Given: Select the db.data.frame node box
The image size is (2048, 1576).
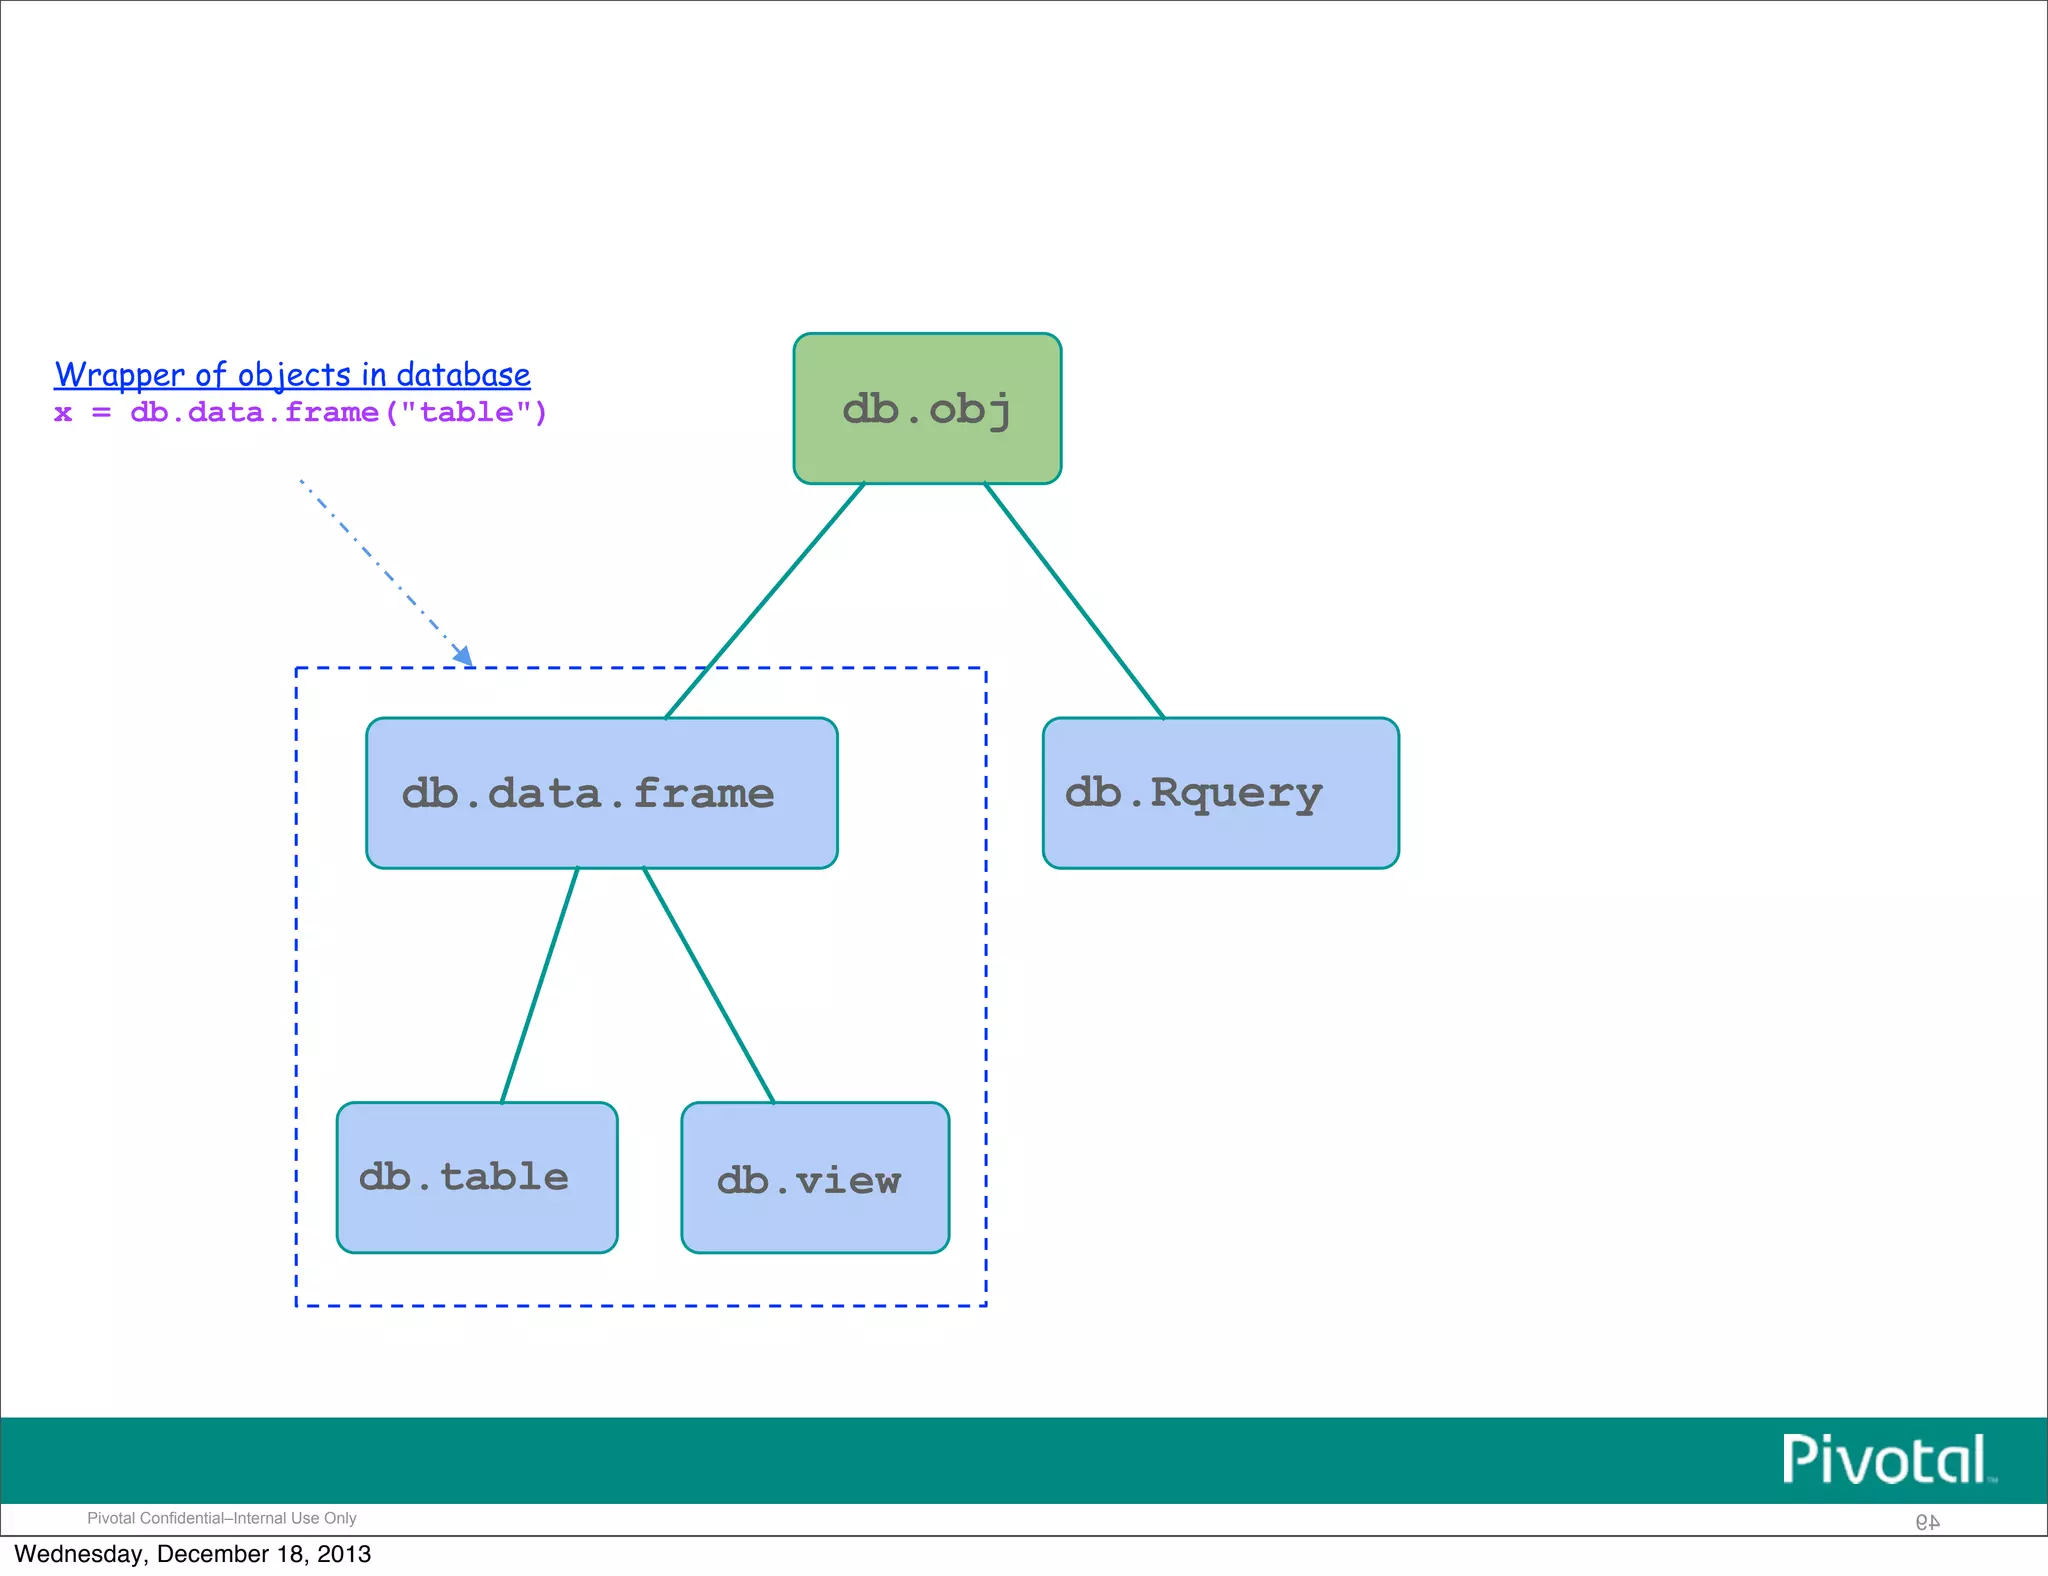Looking at the screenshot, I should 601,793.
